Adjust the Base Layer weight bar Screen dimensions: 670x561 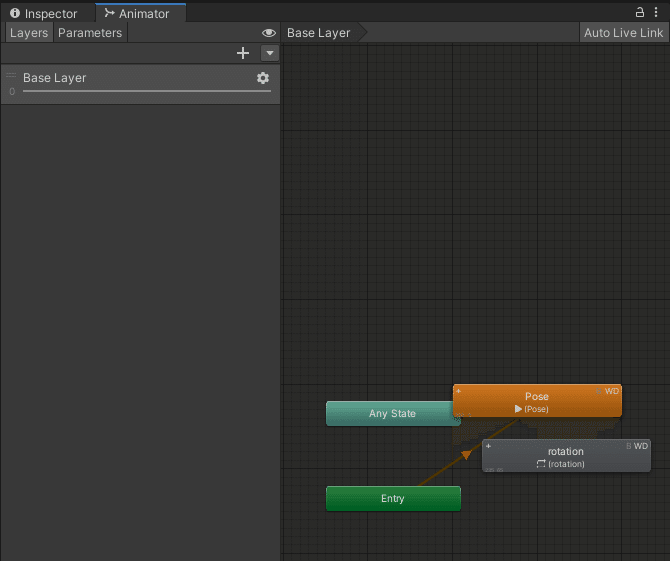[x=147, y=91]
